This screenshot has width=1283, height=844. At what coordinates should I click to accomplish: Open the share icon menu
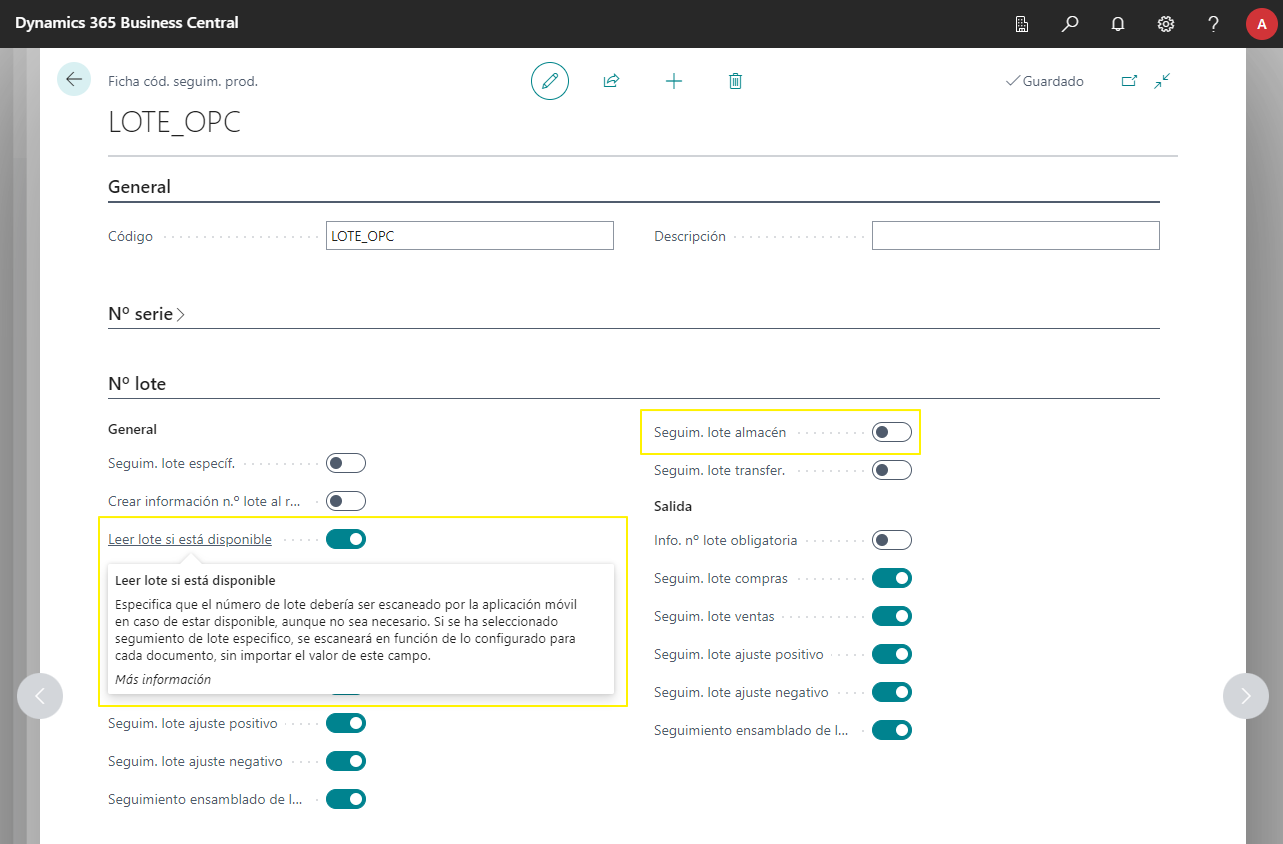(x=611, y=81)
